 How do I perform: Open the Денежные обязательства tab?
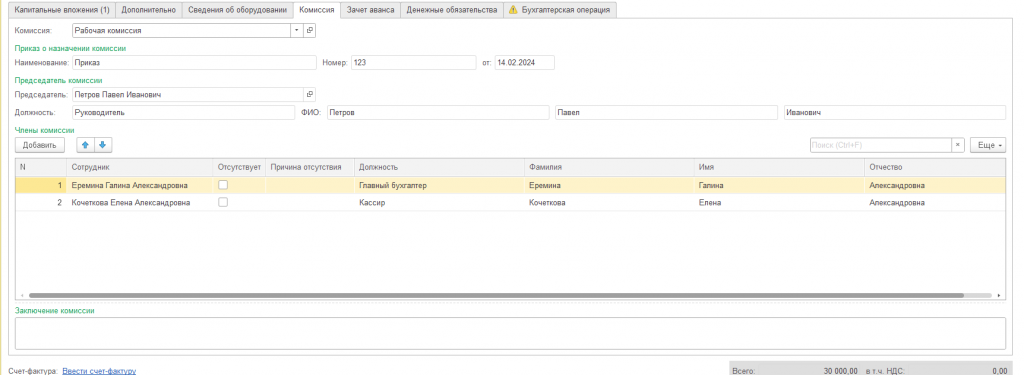451,10
